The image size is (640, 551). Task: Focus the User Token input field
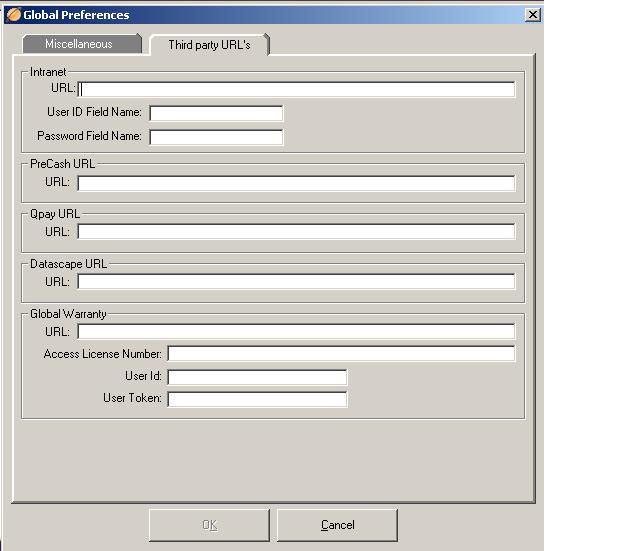pyautogui.click(x=257, y=399)
